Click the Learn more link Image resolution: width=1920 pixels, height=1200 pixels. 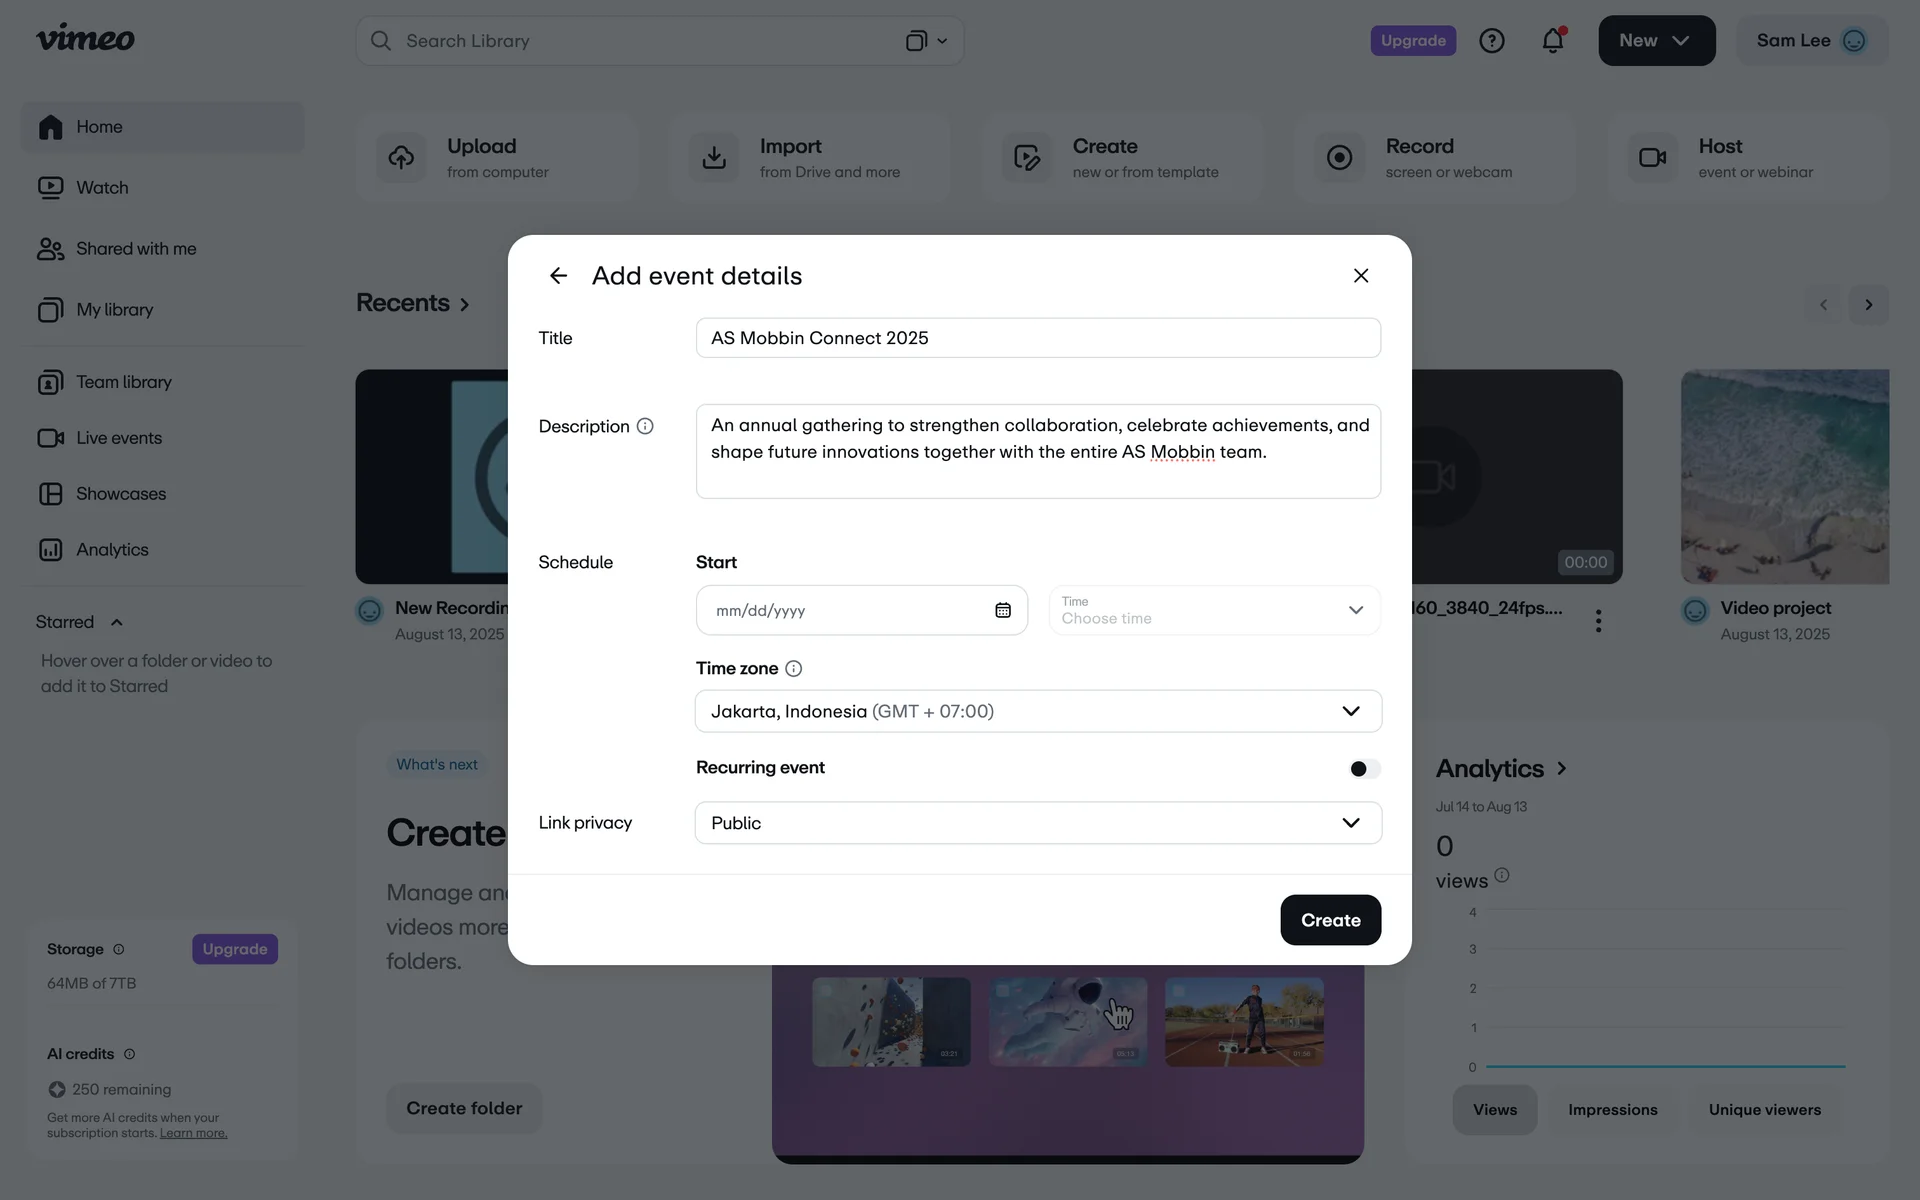tap(193, 1133)
